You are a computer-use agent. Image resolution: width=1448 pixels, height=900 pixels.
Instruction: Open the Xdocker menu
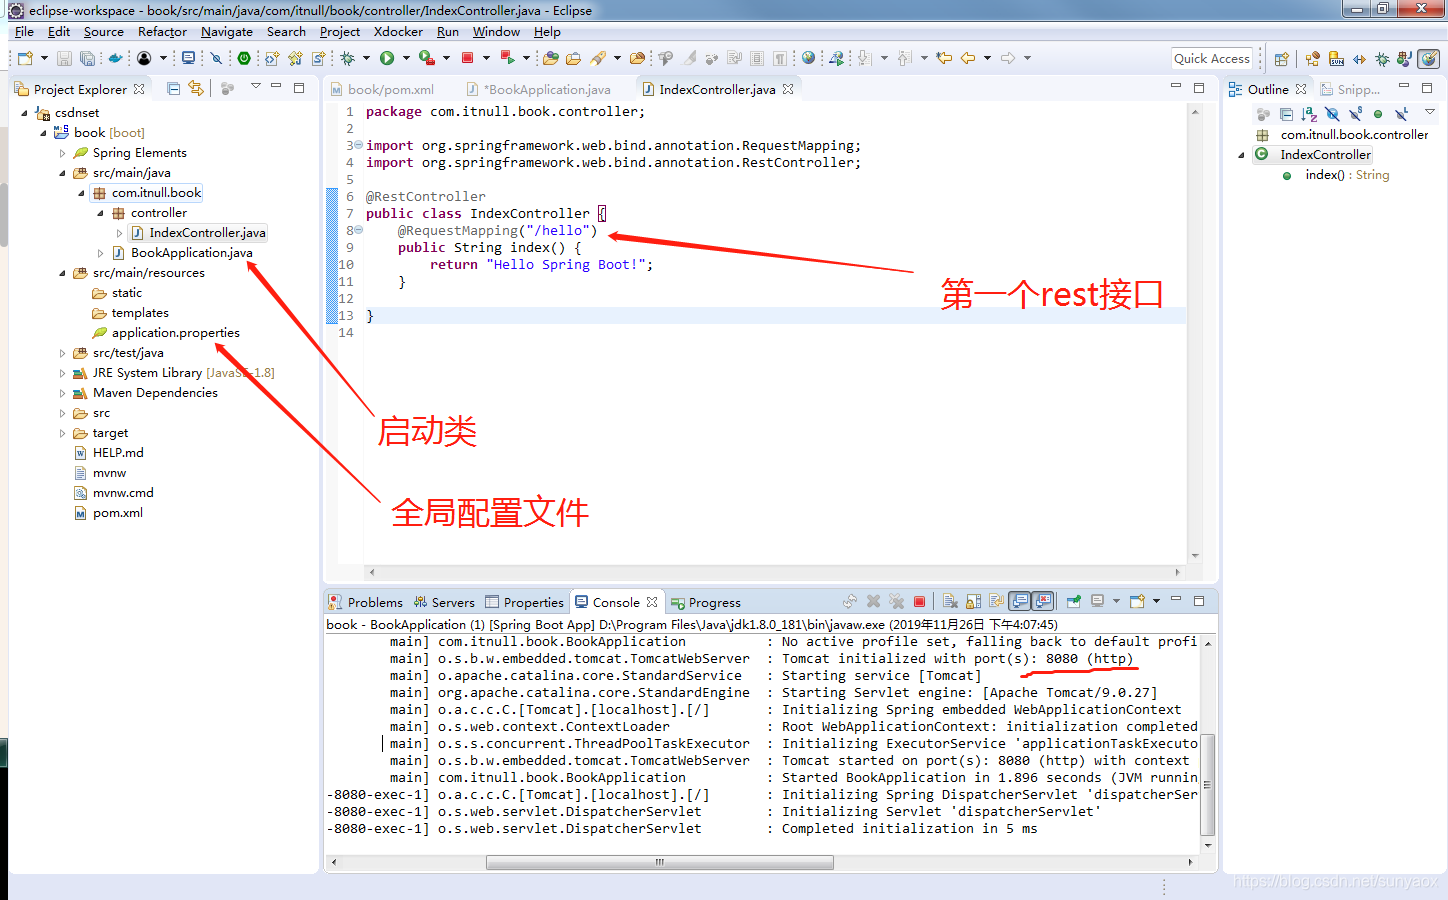(x=398, y=32)
